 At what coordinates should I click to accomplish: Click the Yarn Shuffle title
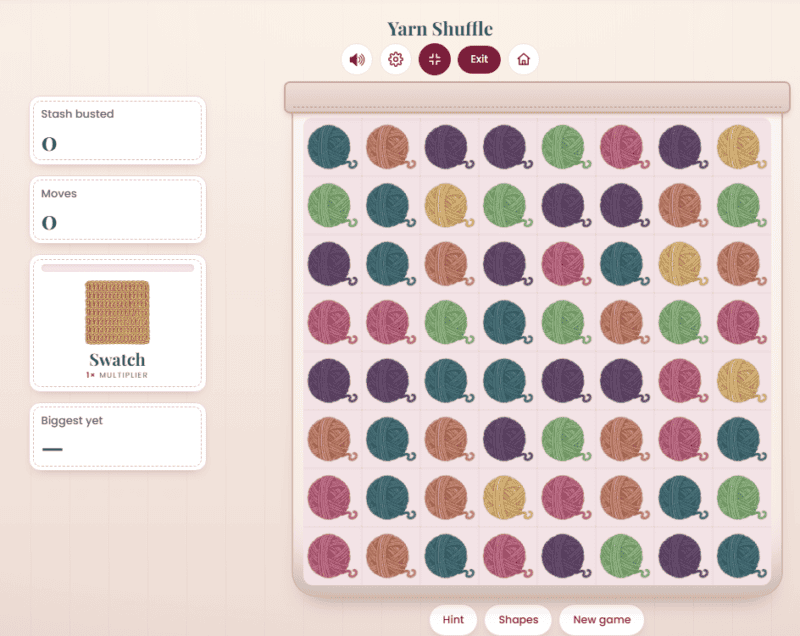click(440, 29)
